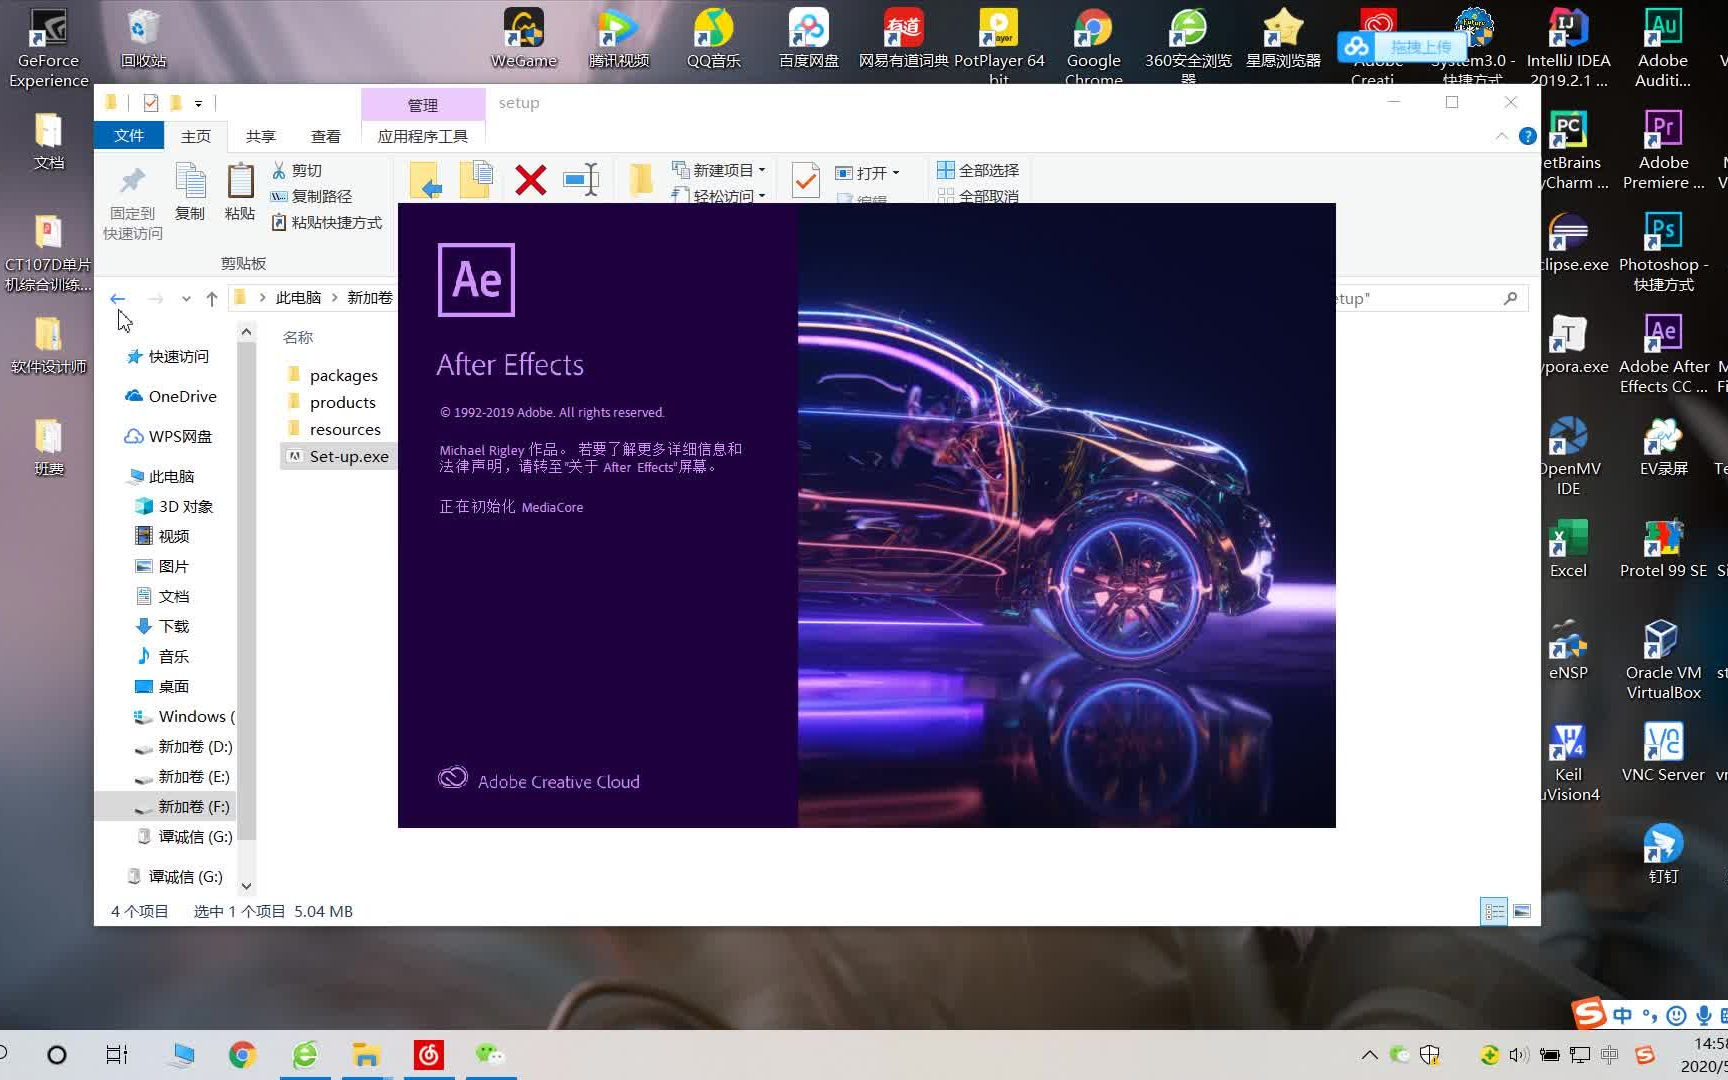Click Chrome icon in taskbar

[242, 1054]
